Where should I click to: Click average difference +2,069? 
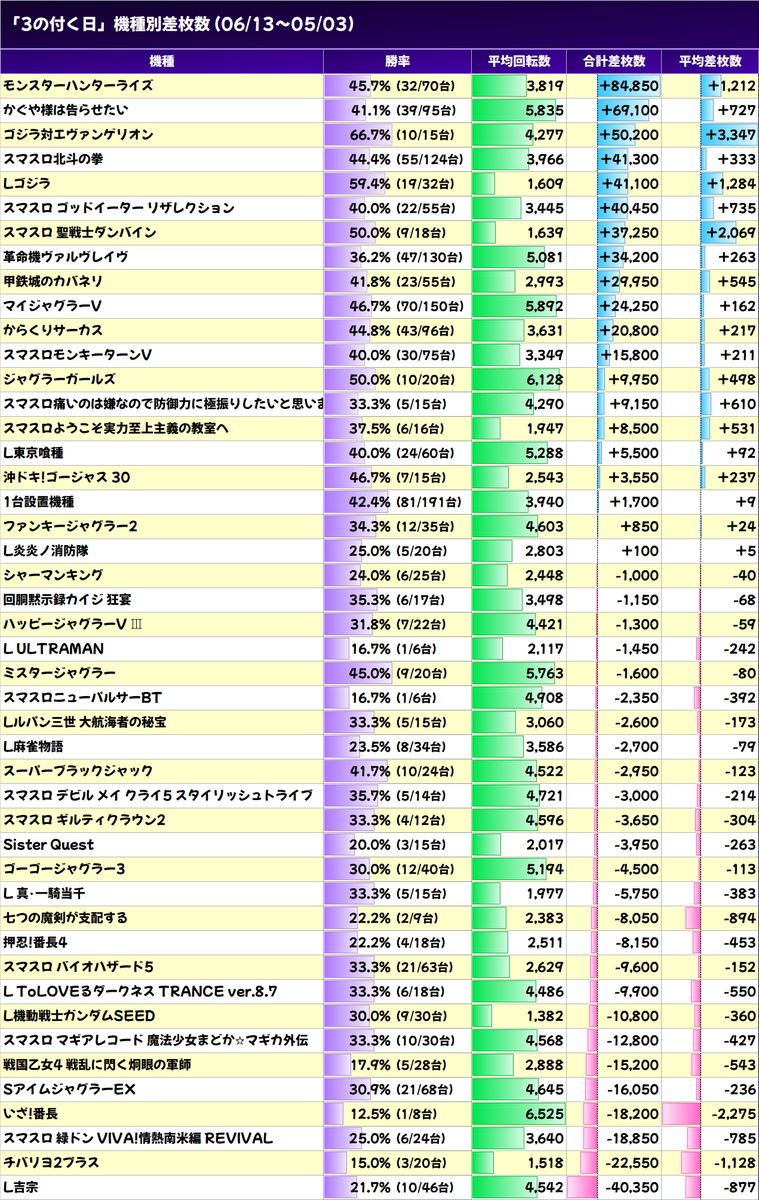pos(730,233)
